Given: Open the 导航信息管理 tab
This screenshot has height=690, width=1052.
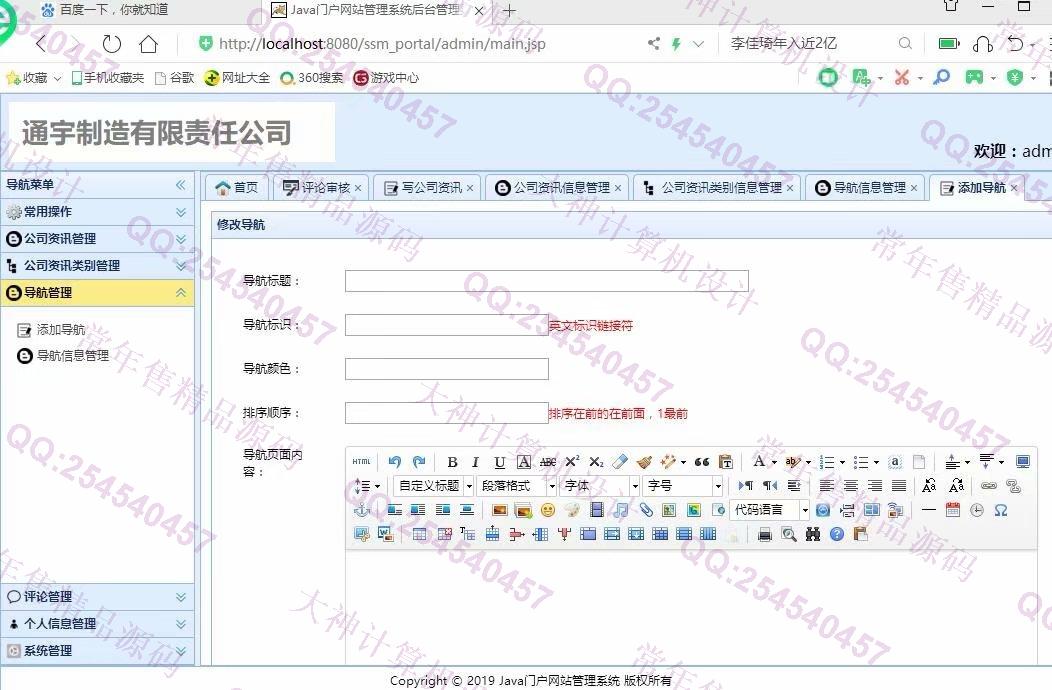Looking at the screenshot, I should tap(860, 188).
